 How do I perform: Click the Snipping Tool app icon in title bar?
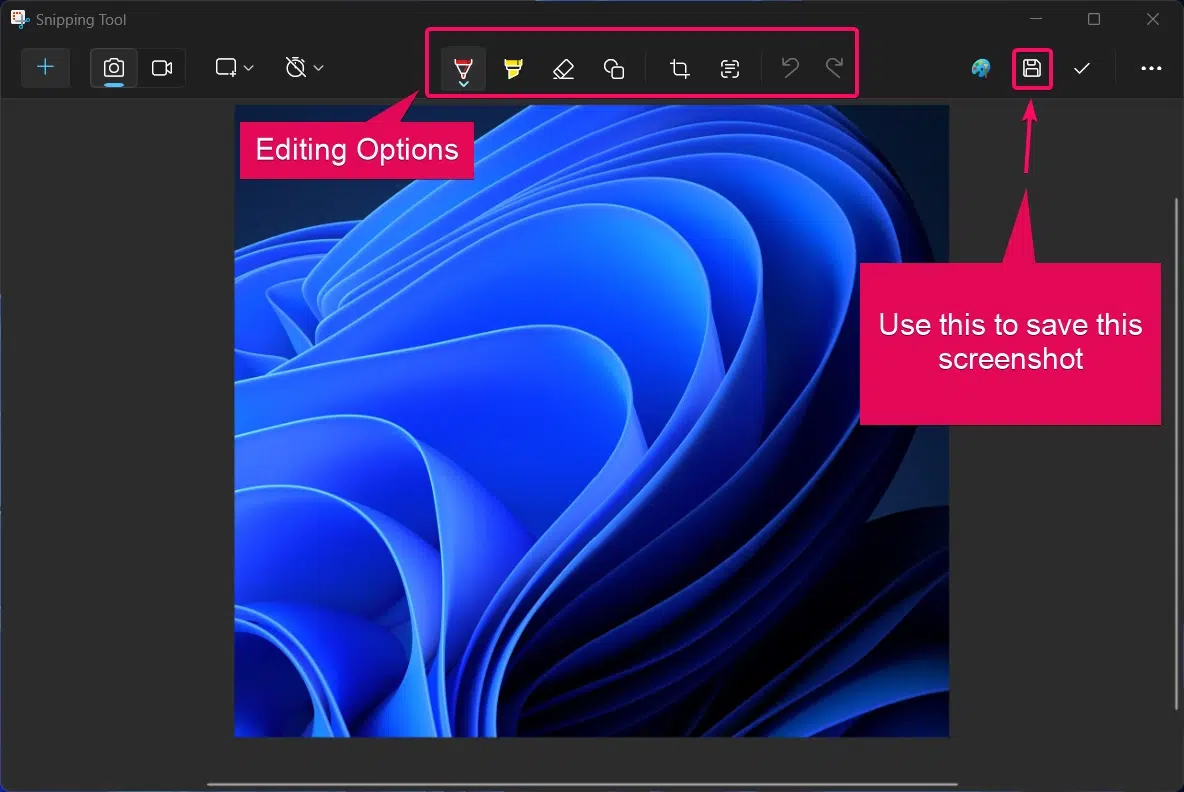(20, 19)
